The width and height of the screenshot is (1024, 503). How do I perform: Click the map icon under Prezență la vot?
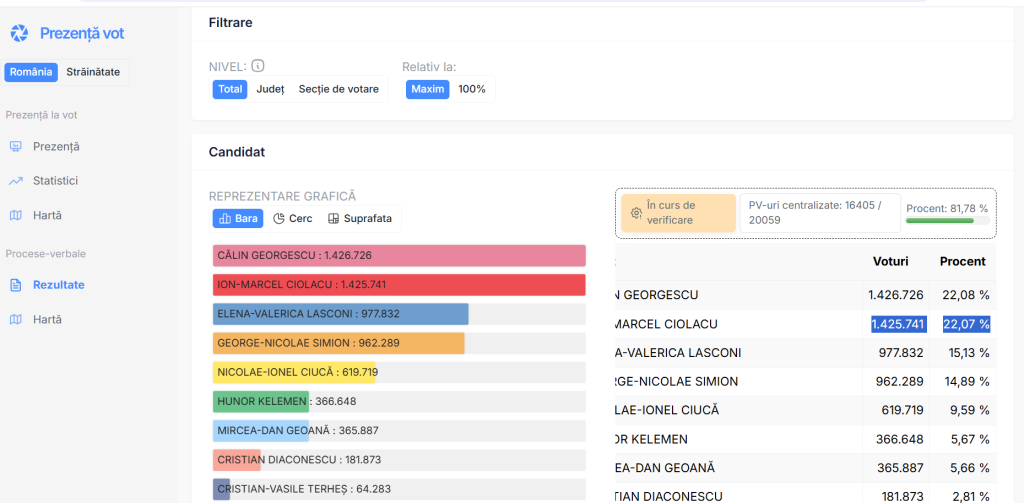point(16,215)
